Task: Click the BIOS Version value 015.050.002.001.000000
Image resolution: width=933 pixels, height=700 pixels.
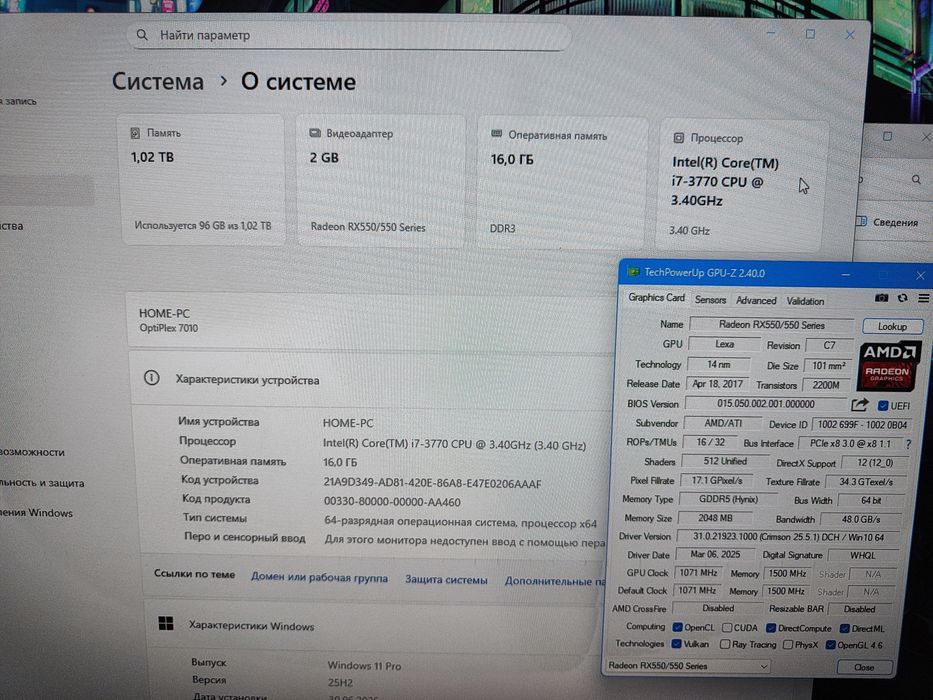Action: pos(765,404)
